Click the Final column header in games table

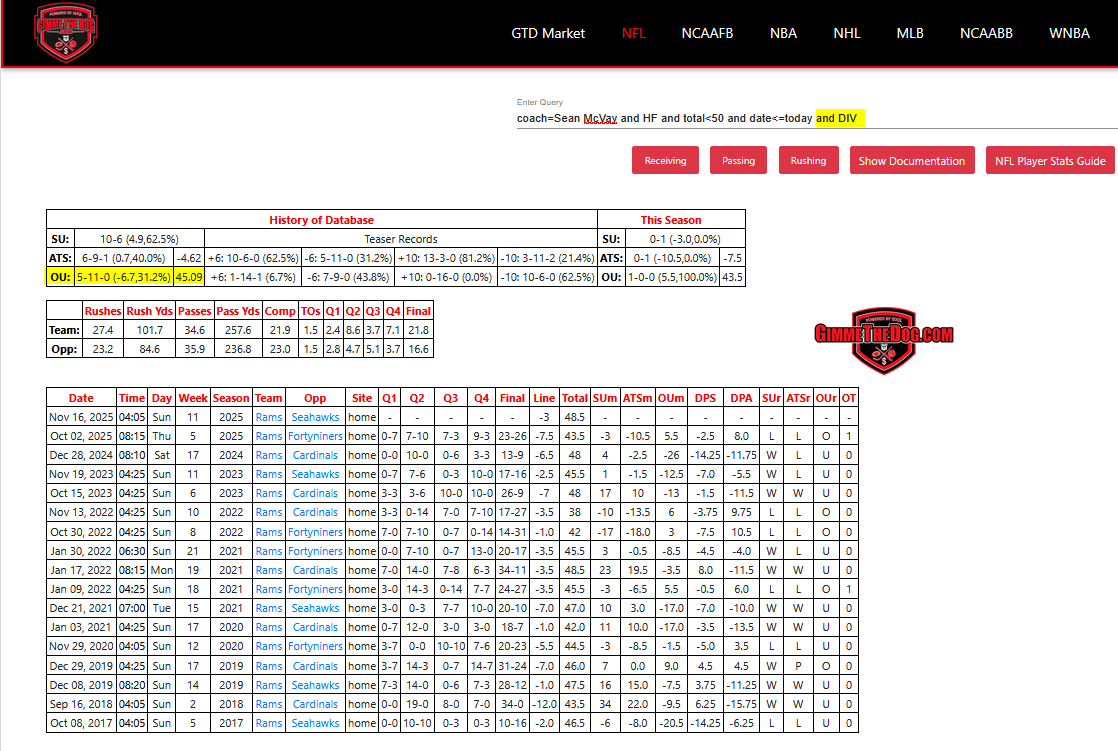pyautogui.click(x=512, y=398)
